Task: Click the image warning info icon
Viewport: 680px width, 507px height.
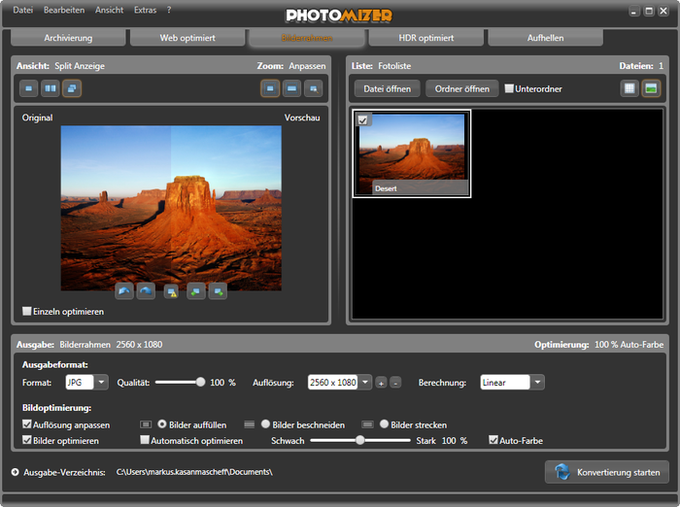Action: 171,291
